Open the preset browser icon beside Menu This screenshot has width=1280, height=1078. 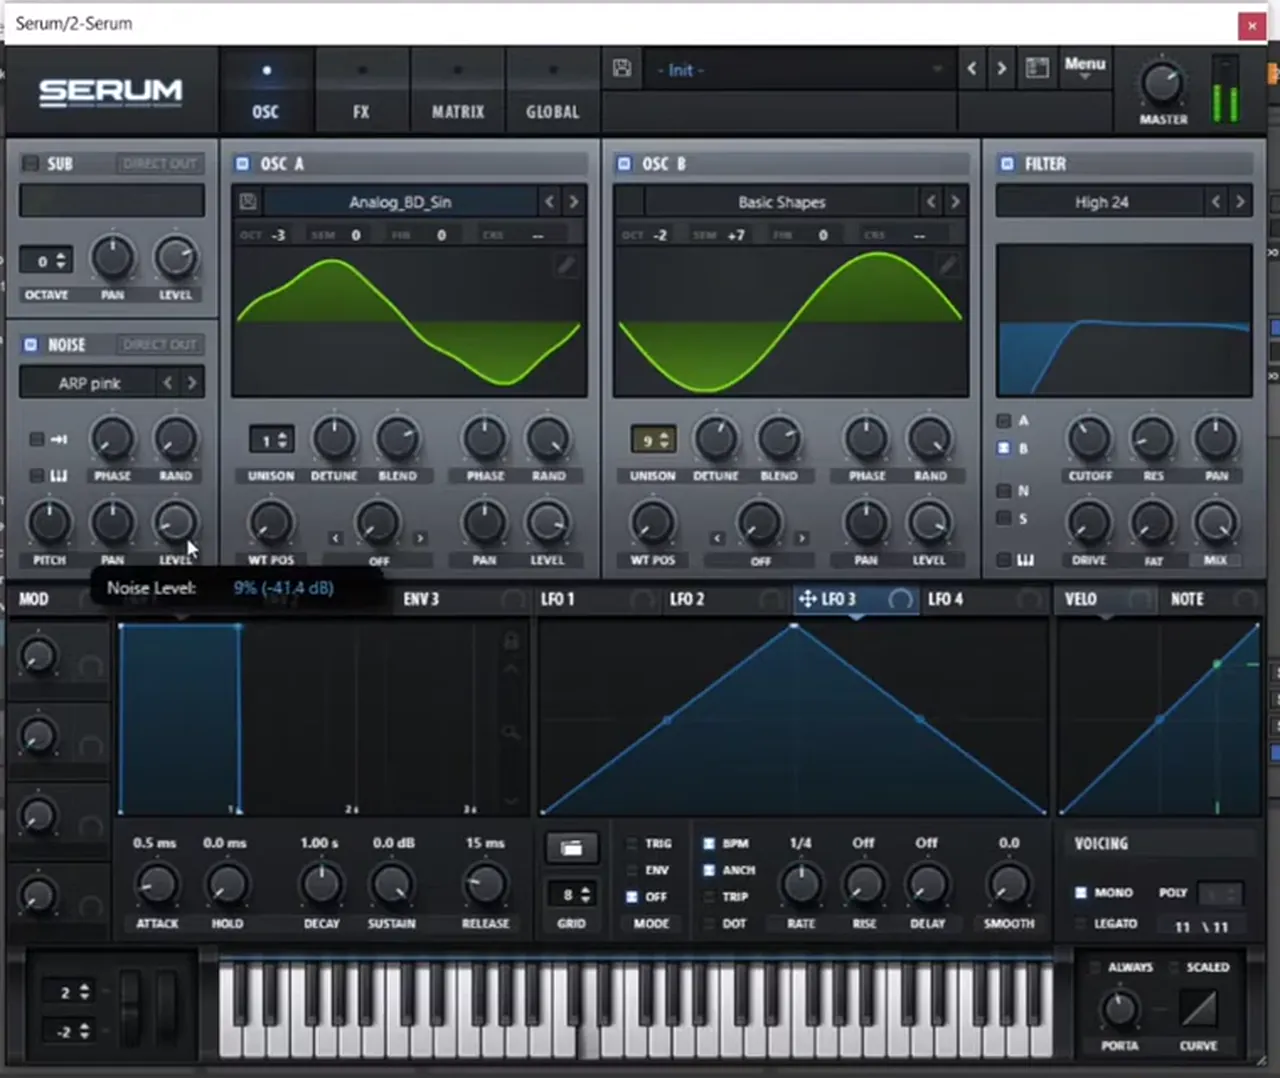tap(1037, 68)
